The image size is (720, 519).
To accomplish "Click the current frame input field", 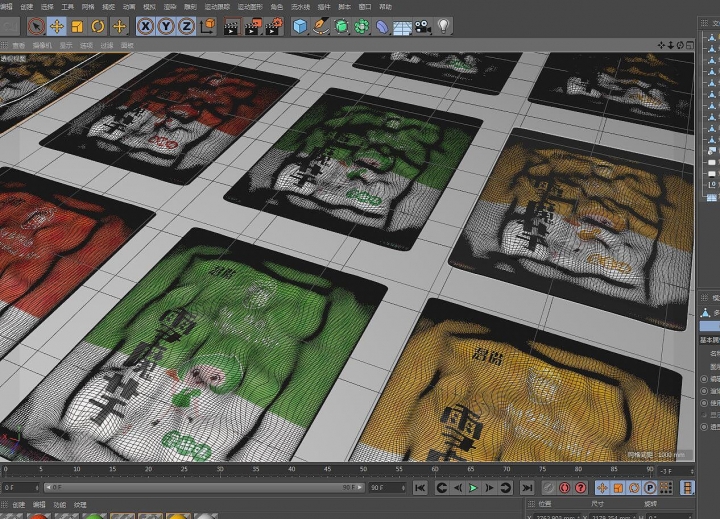I will (20, 488).
